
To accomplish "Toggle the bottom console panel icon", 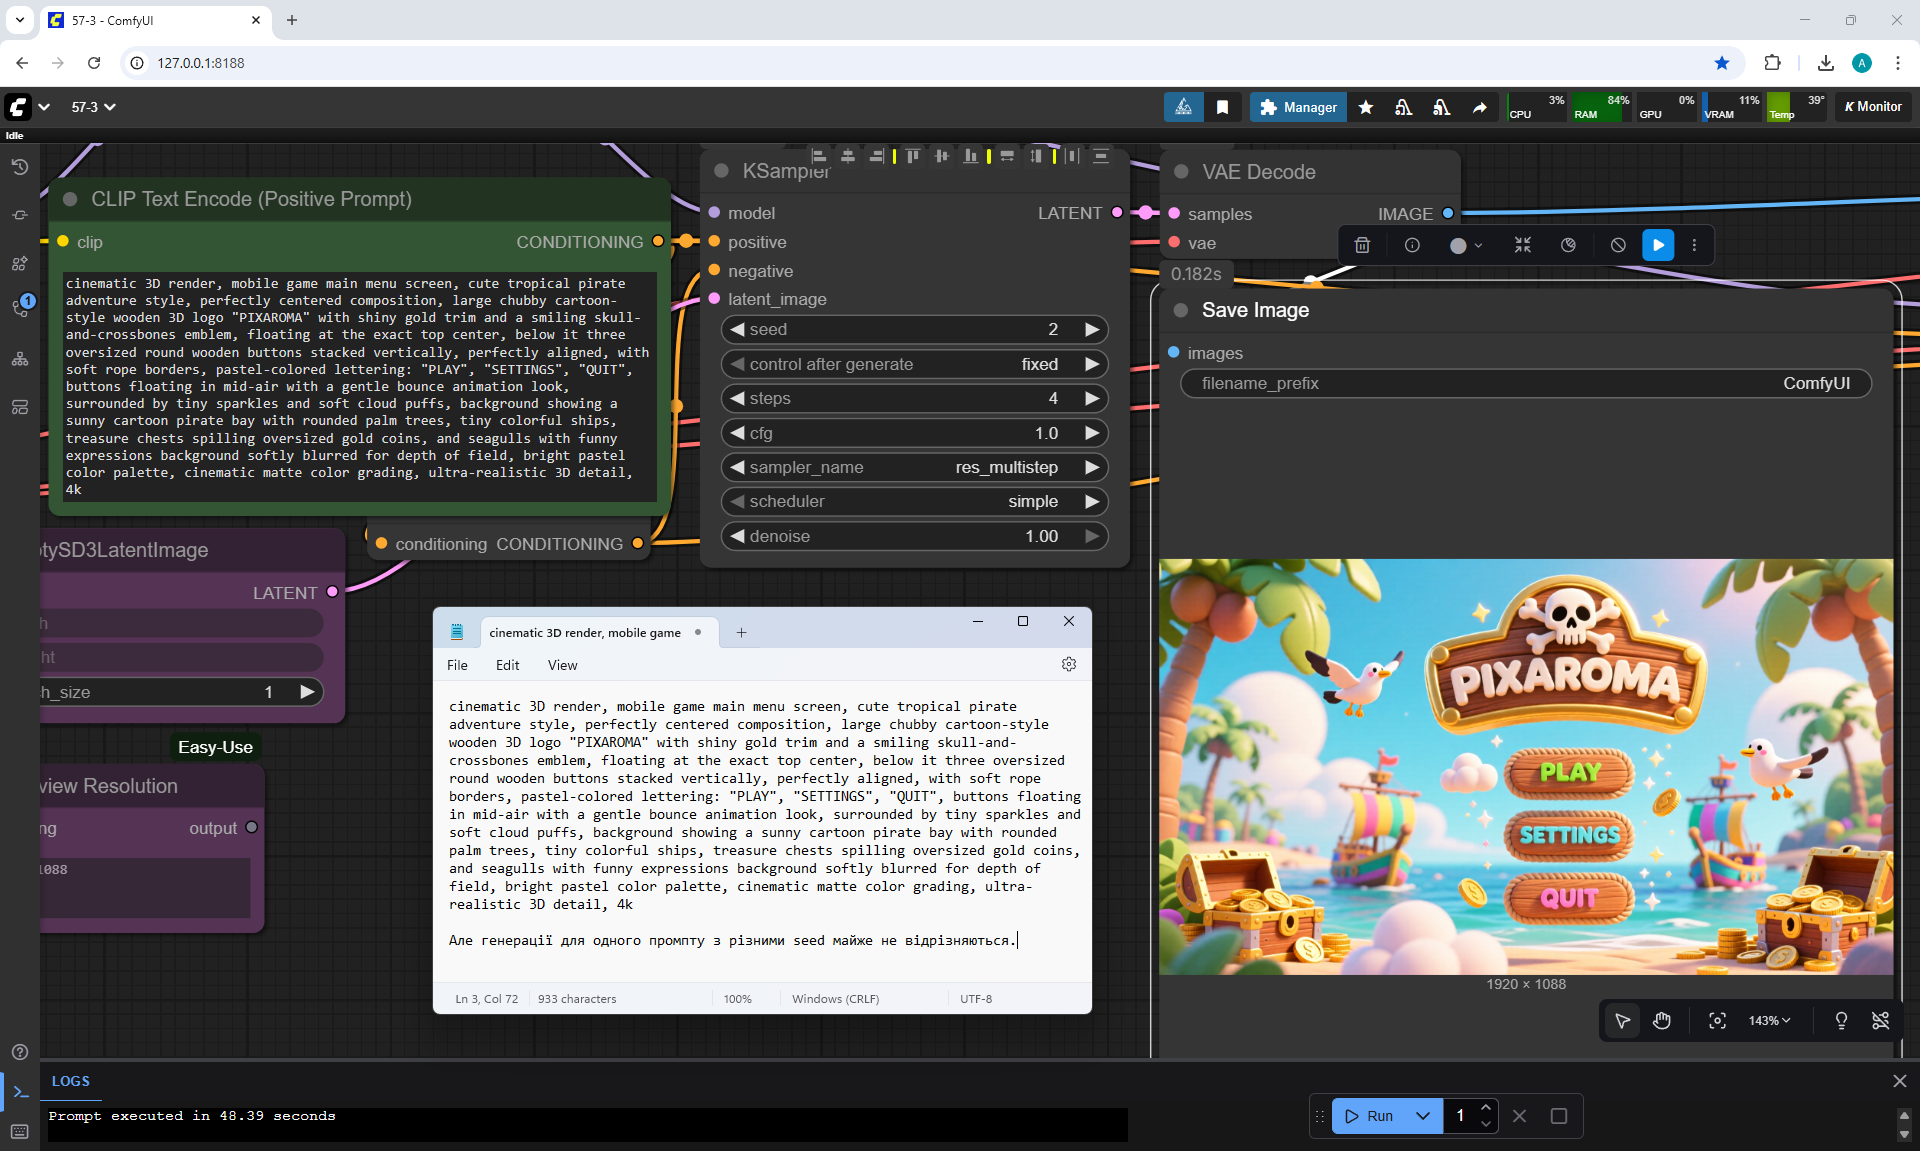I will click(x=20, y=1092).
